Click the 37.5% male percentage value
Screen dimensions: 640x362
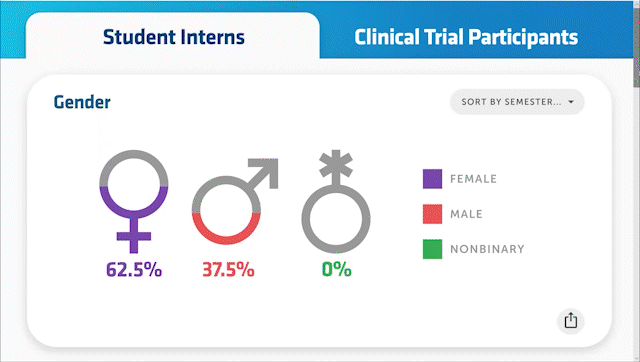(x=228, y=269)
